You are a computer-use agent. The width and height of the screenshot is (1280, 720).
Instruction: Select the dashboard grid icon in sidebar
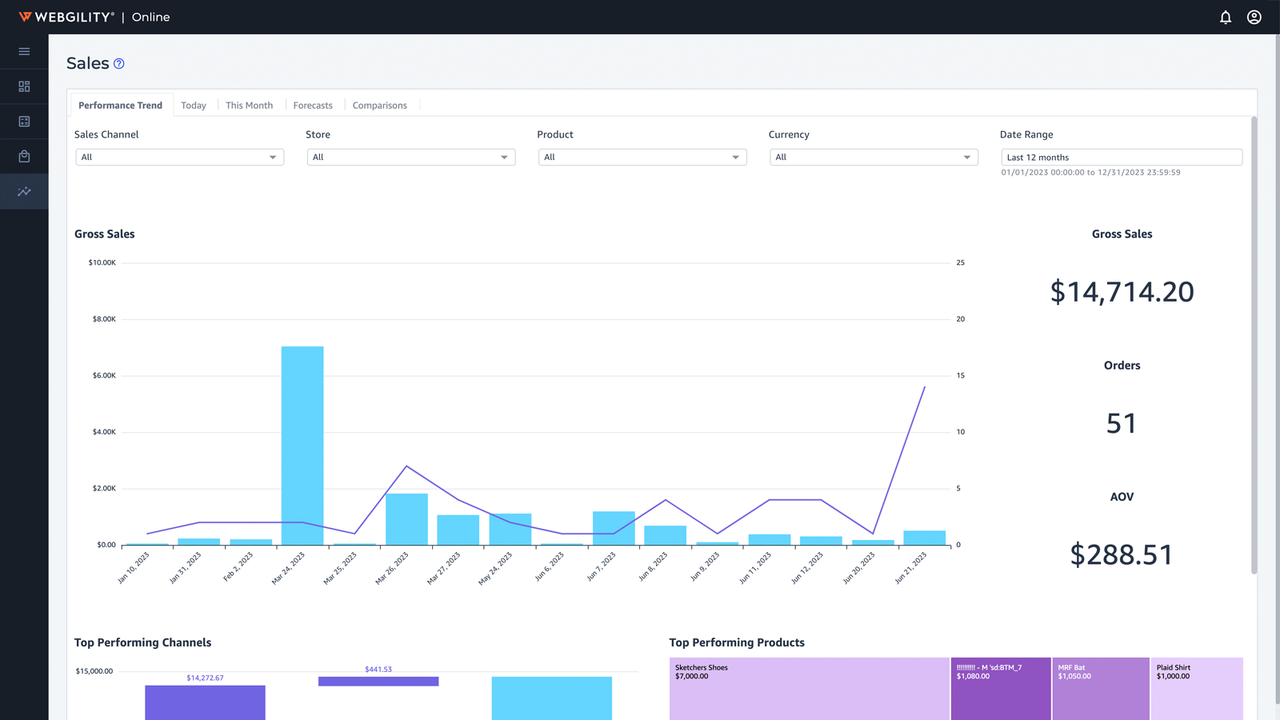pos(24,86)
